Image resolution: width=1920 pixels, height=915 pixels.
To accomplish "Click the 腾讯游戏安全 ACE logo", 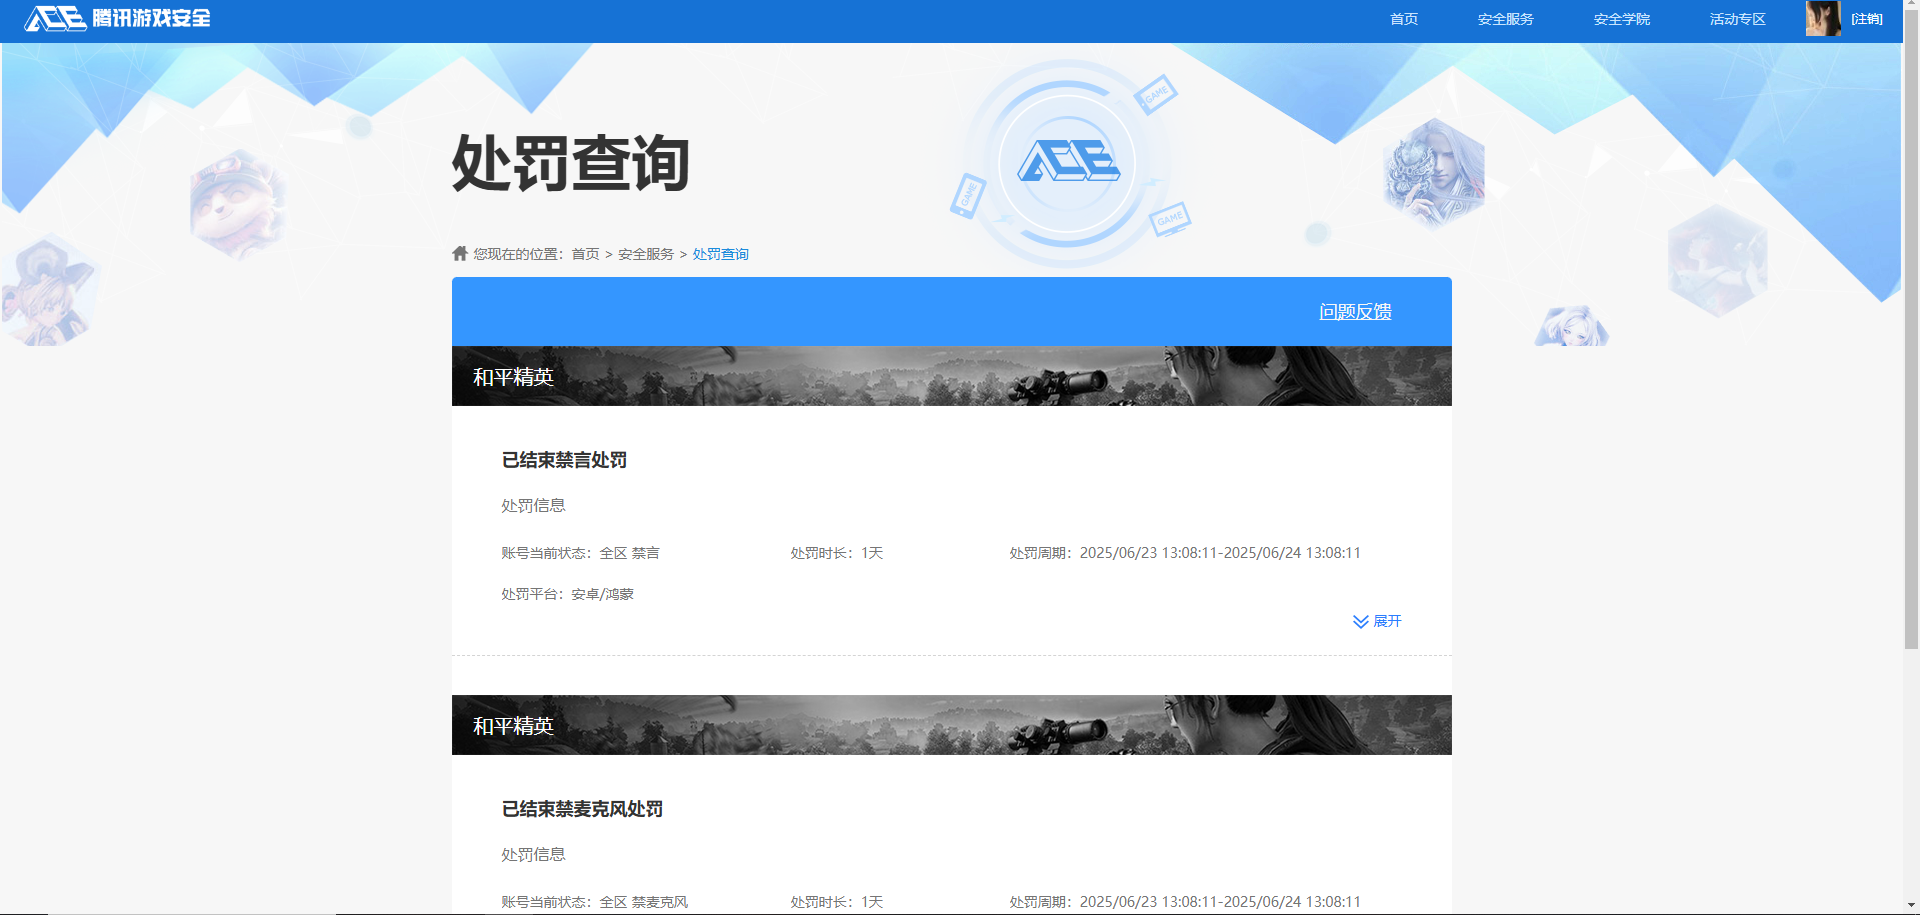I will [115, 18].
